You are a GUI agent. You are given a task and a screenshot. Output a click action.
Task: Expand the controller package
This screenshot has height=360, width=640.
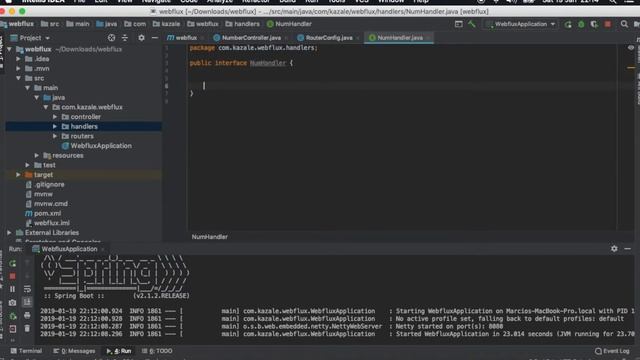click(55, 117)
